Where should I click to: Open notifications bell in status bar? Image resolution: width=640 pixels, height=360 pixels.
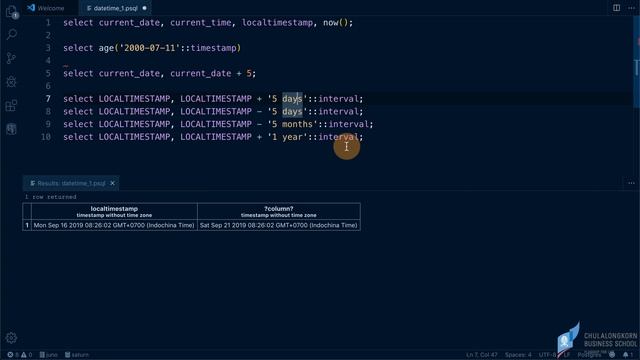coord(627,355)
